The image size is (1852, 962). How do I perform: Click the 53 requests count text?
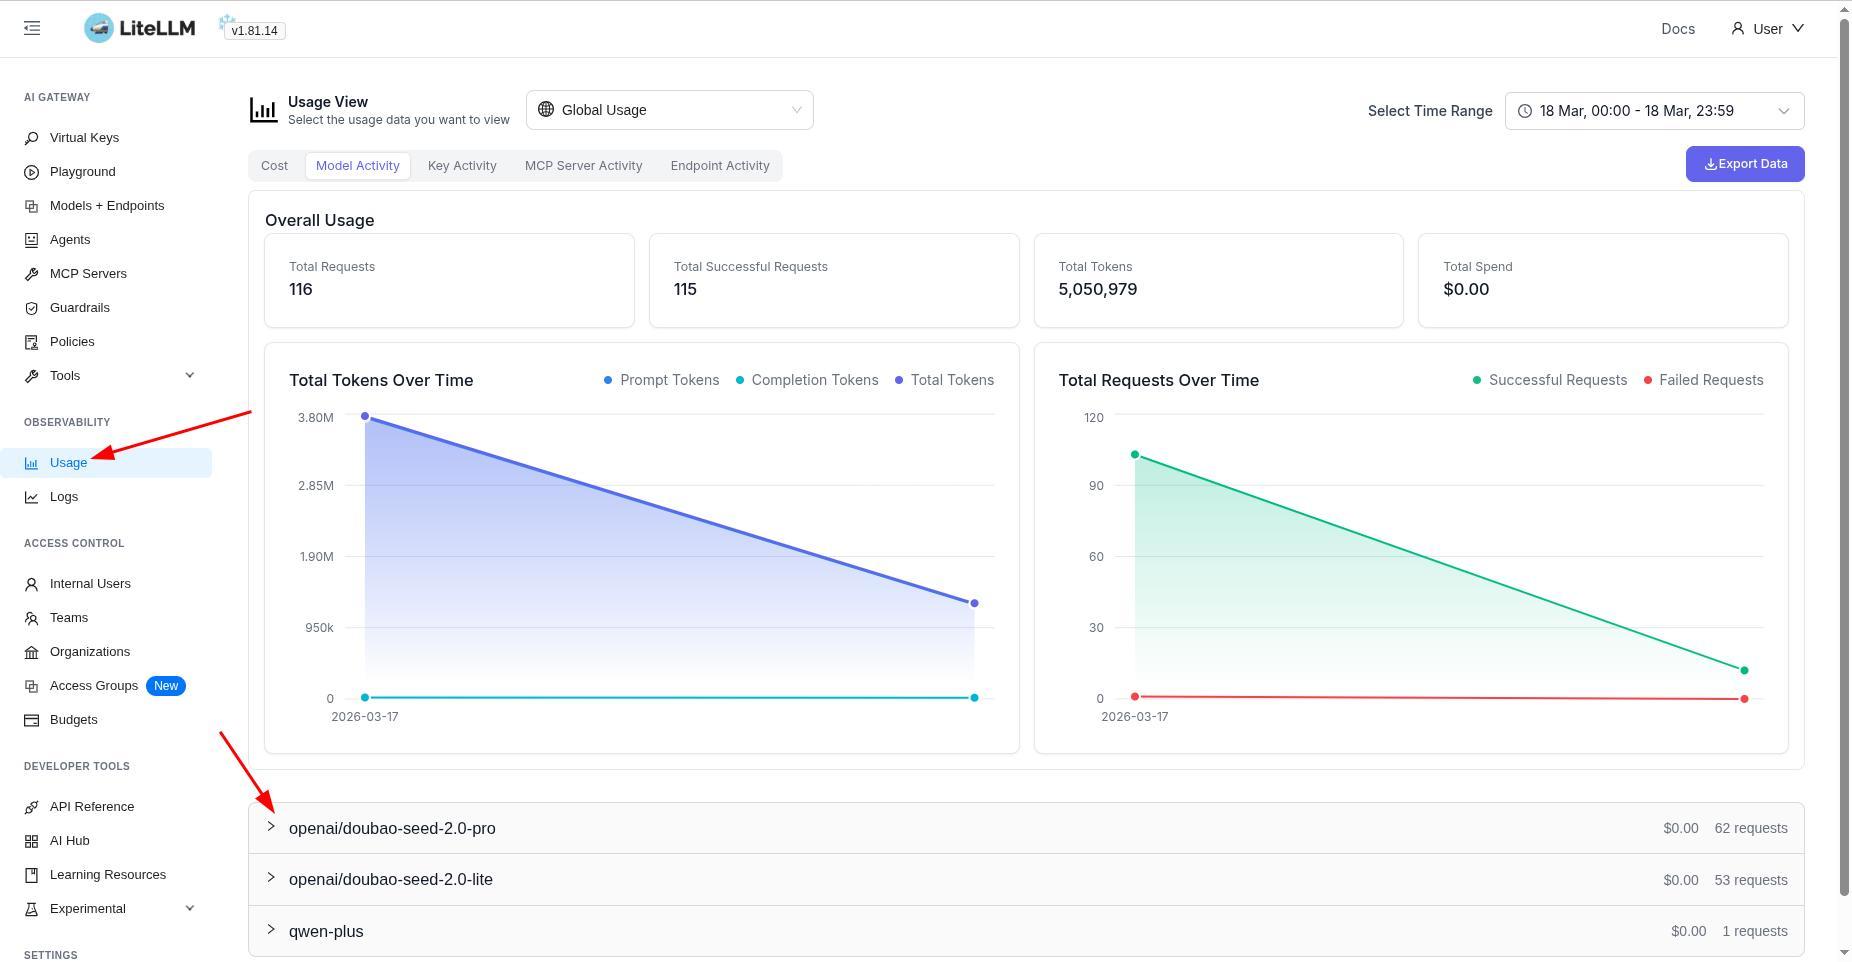[x=1751, y=880]
